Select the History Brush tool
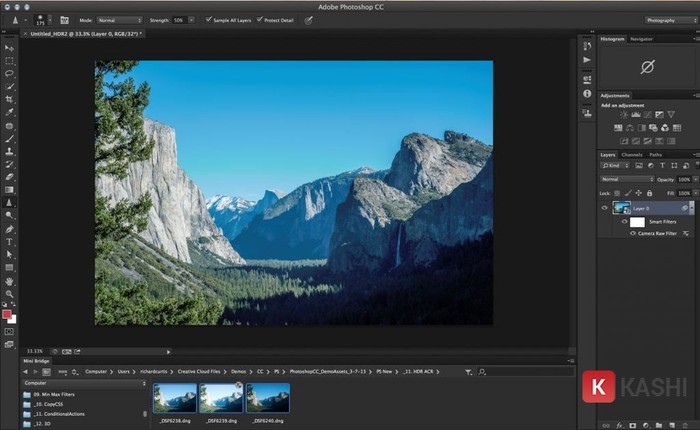This screenshot has height=430, width=700. [x=9, y=164]
